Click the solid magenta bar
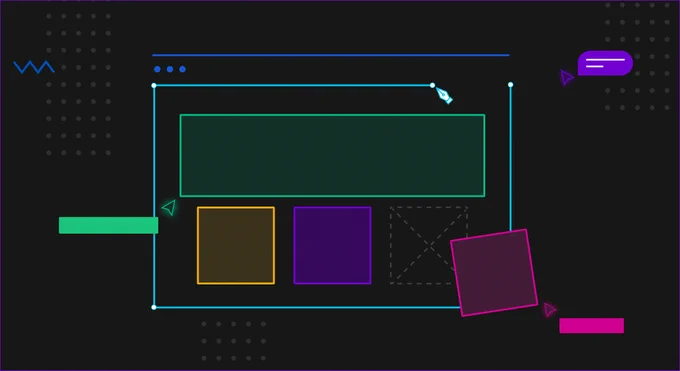680x371 pixels. click(x=592, y=325)
